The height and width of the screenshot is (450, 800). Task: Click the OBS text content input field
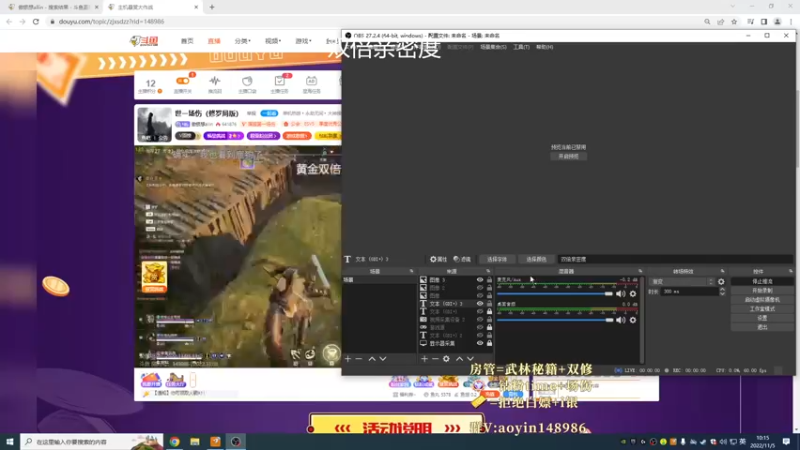point(674,259)
